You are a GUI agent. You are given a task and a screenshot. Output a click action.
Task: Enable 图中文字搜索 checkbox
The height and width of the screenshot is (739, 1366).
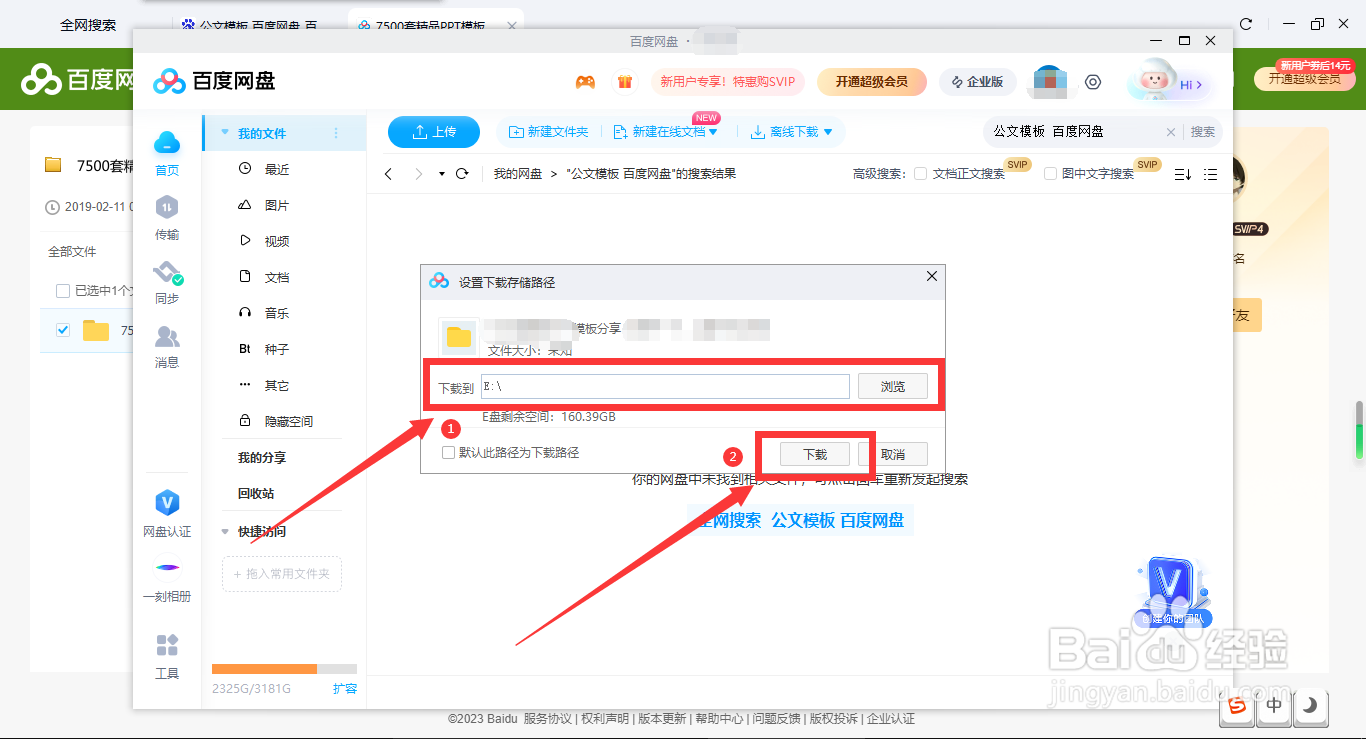coord(1050,173)
